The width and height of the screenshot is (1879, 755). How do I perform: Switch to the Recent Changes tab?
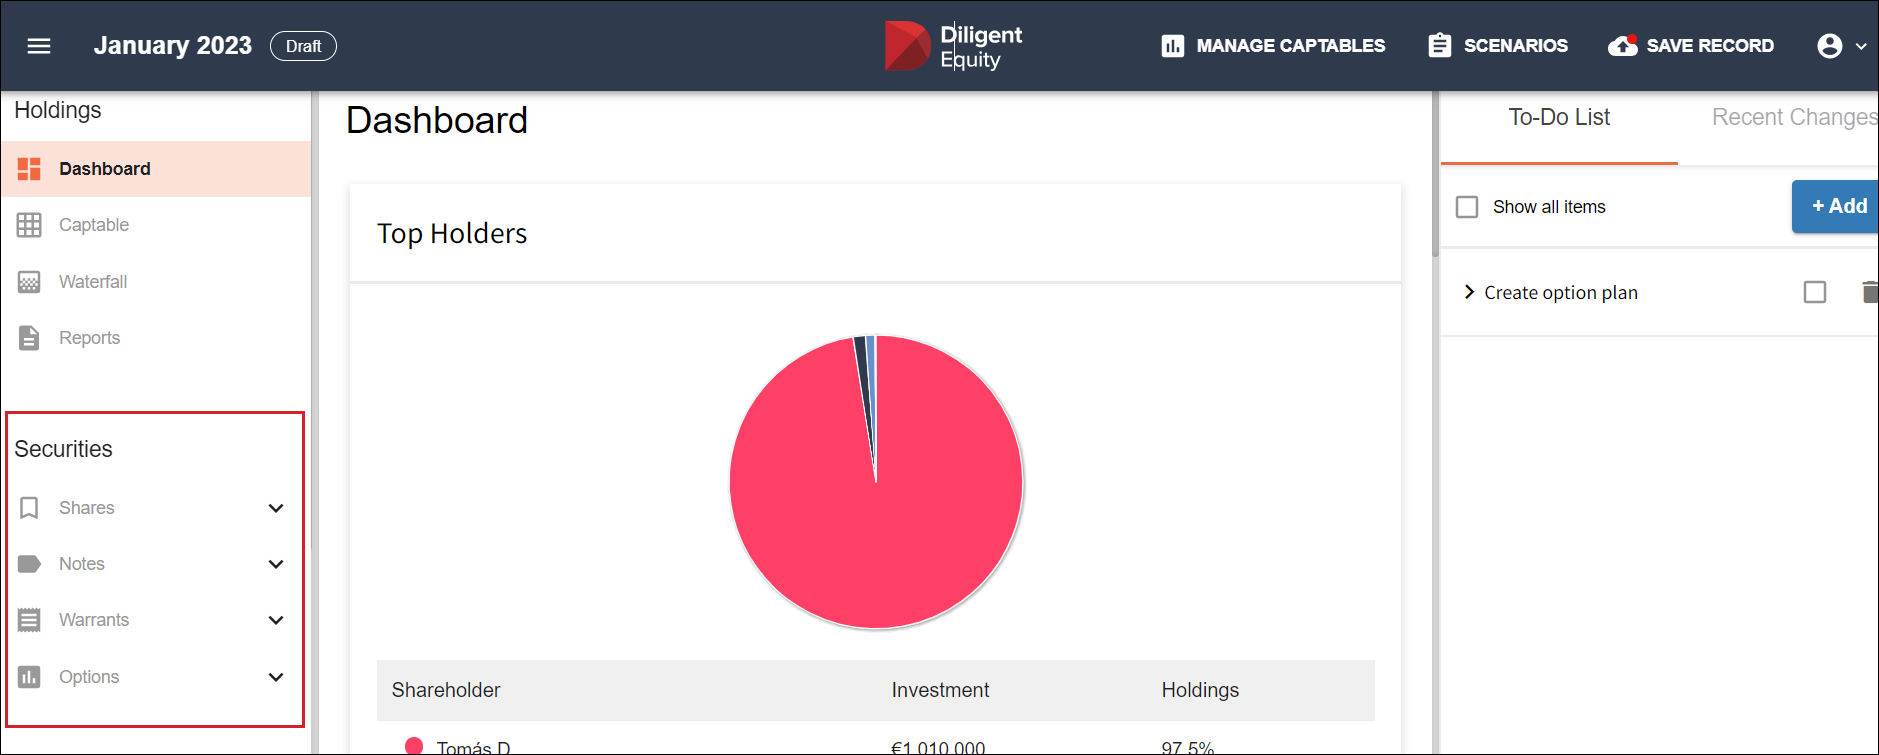pyautogui.click(x=1793, y=118)
